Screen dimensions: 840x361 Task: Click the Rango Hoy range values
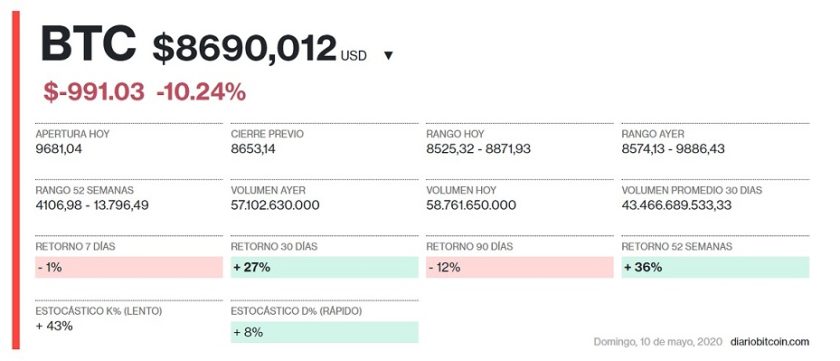pyautogui.click(x=478, y=149)
